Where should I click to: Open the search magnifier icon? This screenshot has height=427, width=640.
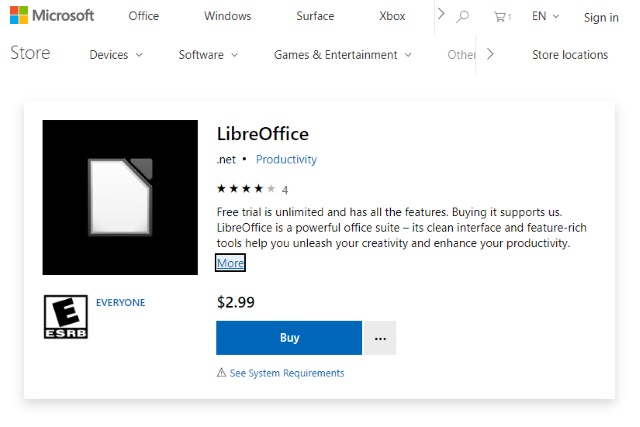(462, 17)
